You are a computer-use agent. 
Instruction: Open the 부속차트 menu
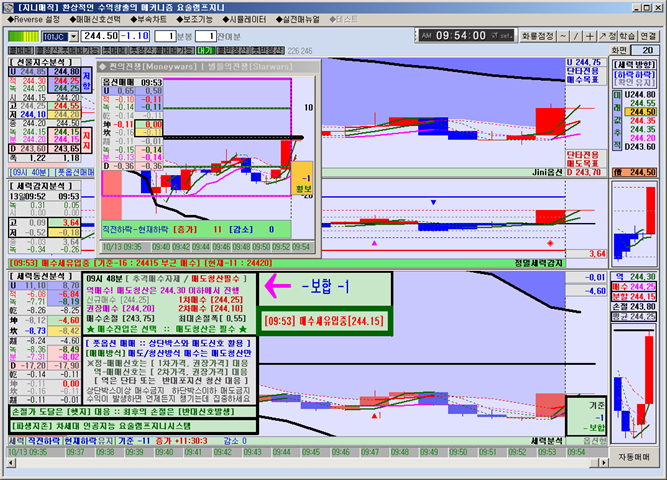click(x=148, y=20)
